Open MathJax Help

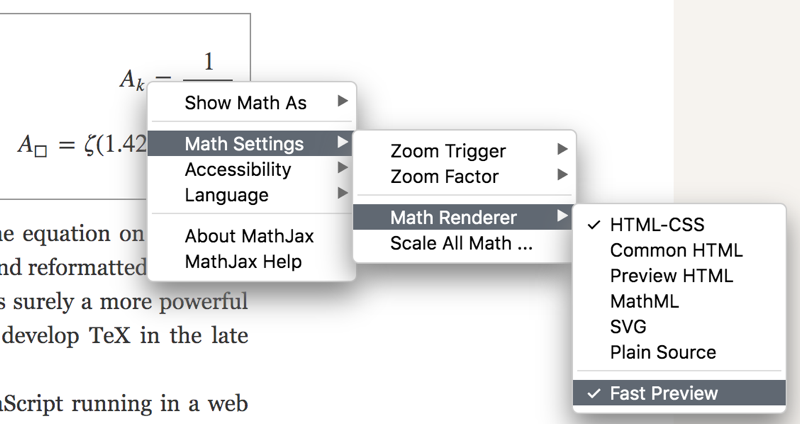[243, 262]
